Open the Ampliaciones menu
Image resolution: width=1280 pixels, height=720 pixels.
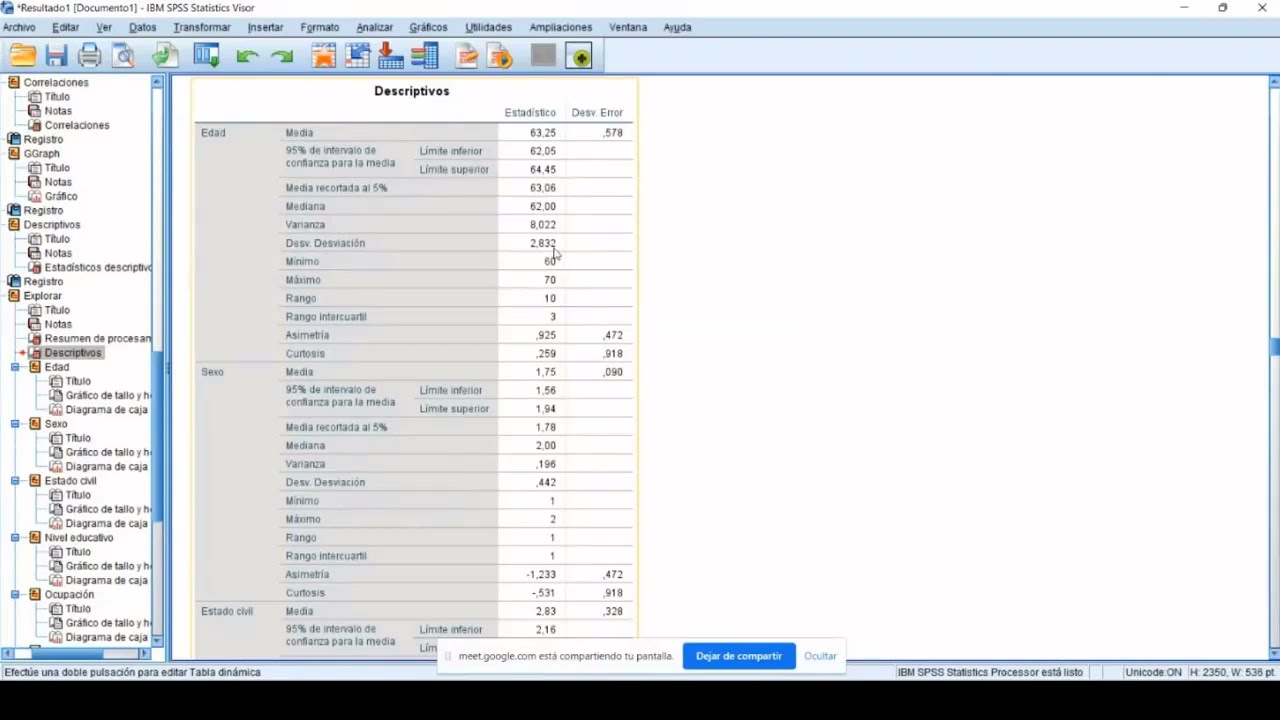561,27
